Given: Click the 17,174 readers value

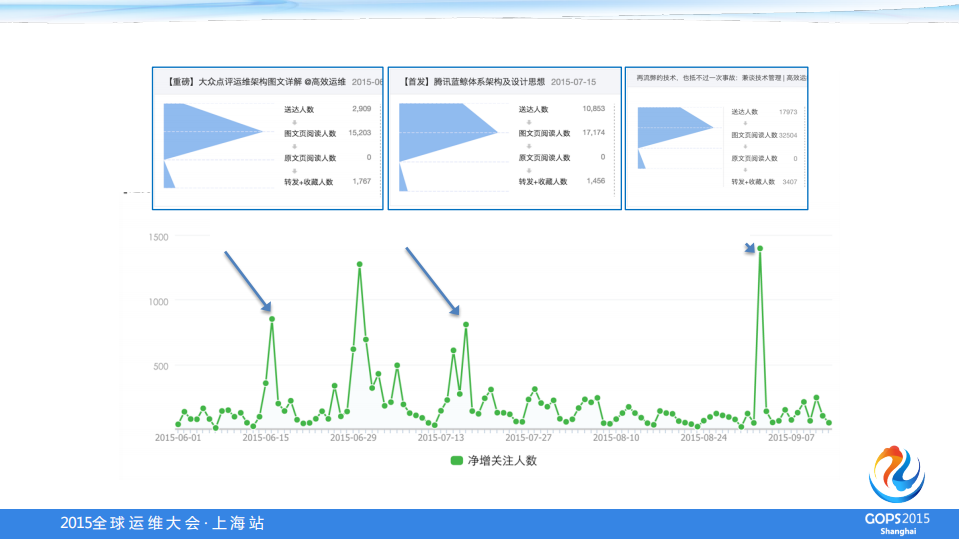Looking at the screenshot, I should (593, 132).
